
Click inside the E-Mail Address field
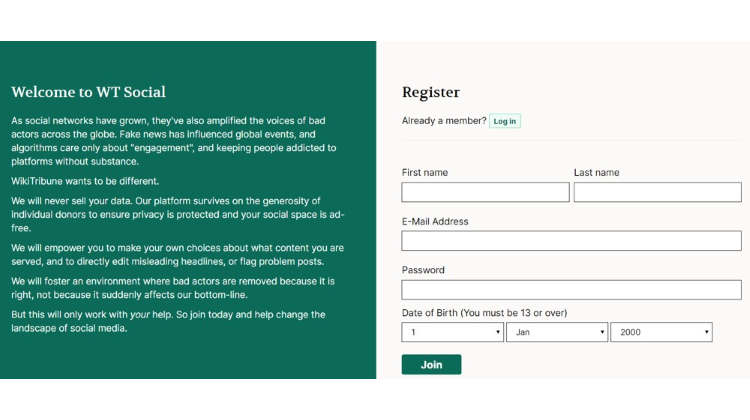[x=572, y=241]
